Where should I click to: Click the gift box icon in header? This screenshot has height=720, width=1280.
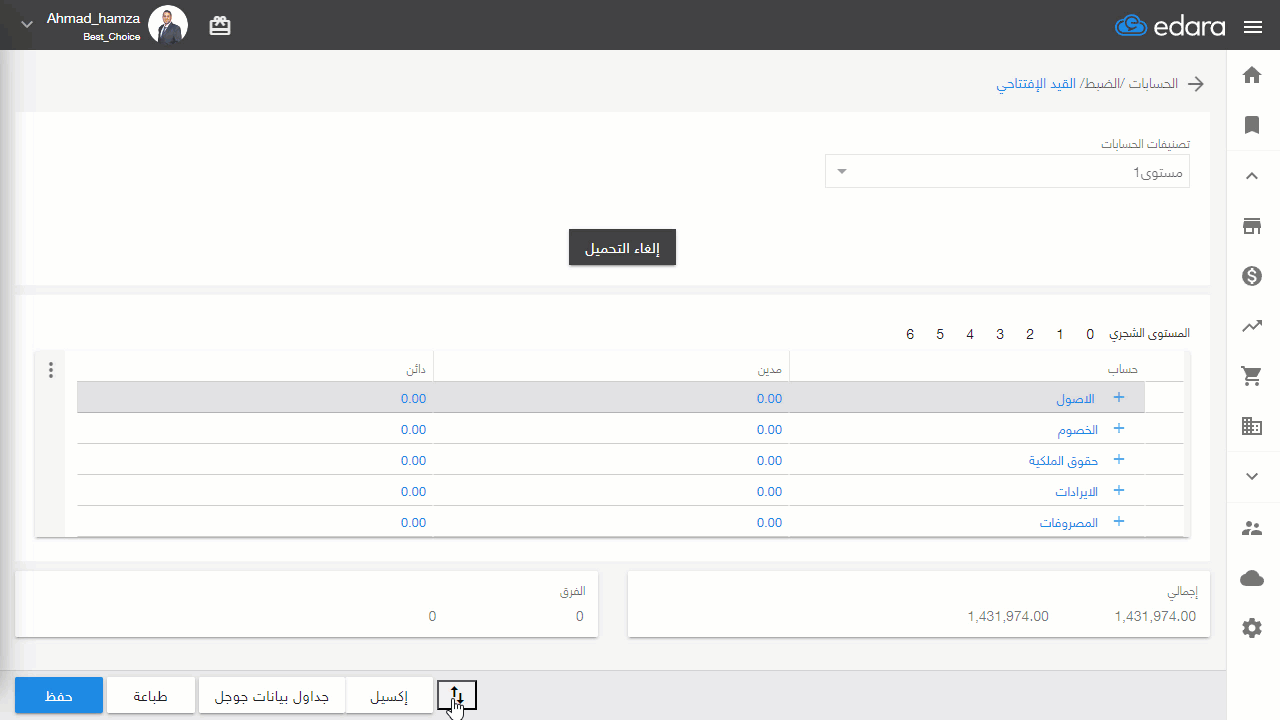coord(220,26)
